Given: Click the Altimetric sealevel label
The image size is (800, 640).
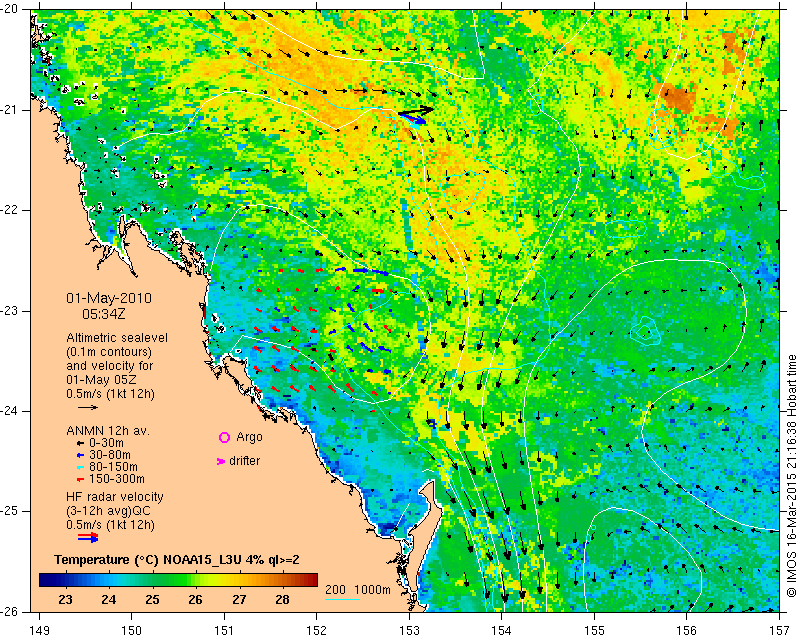Looking at the screenshot, I should pyautogui.click(x=117, y=338).
